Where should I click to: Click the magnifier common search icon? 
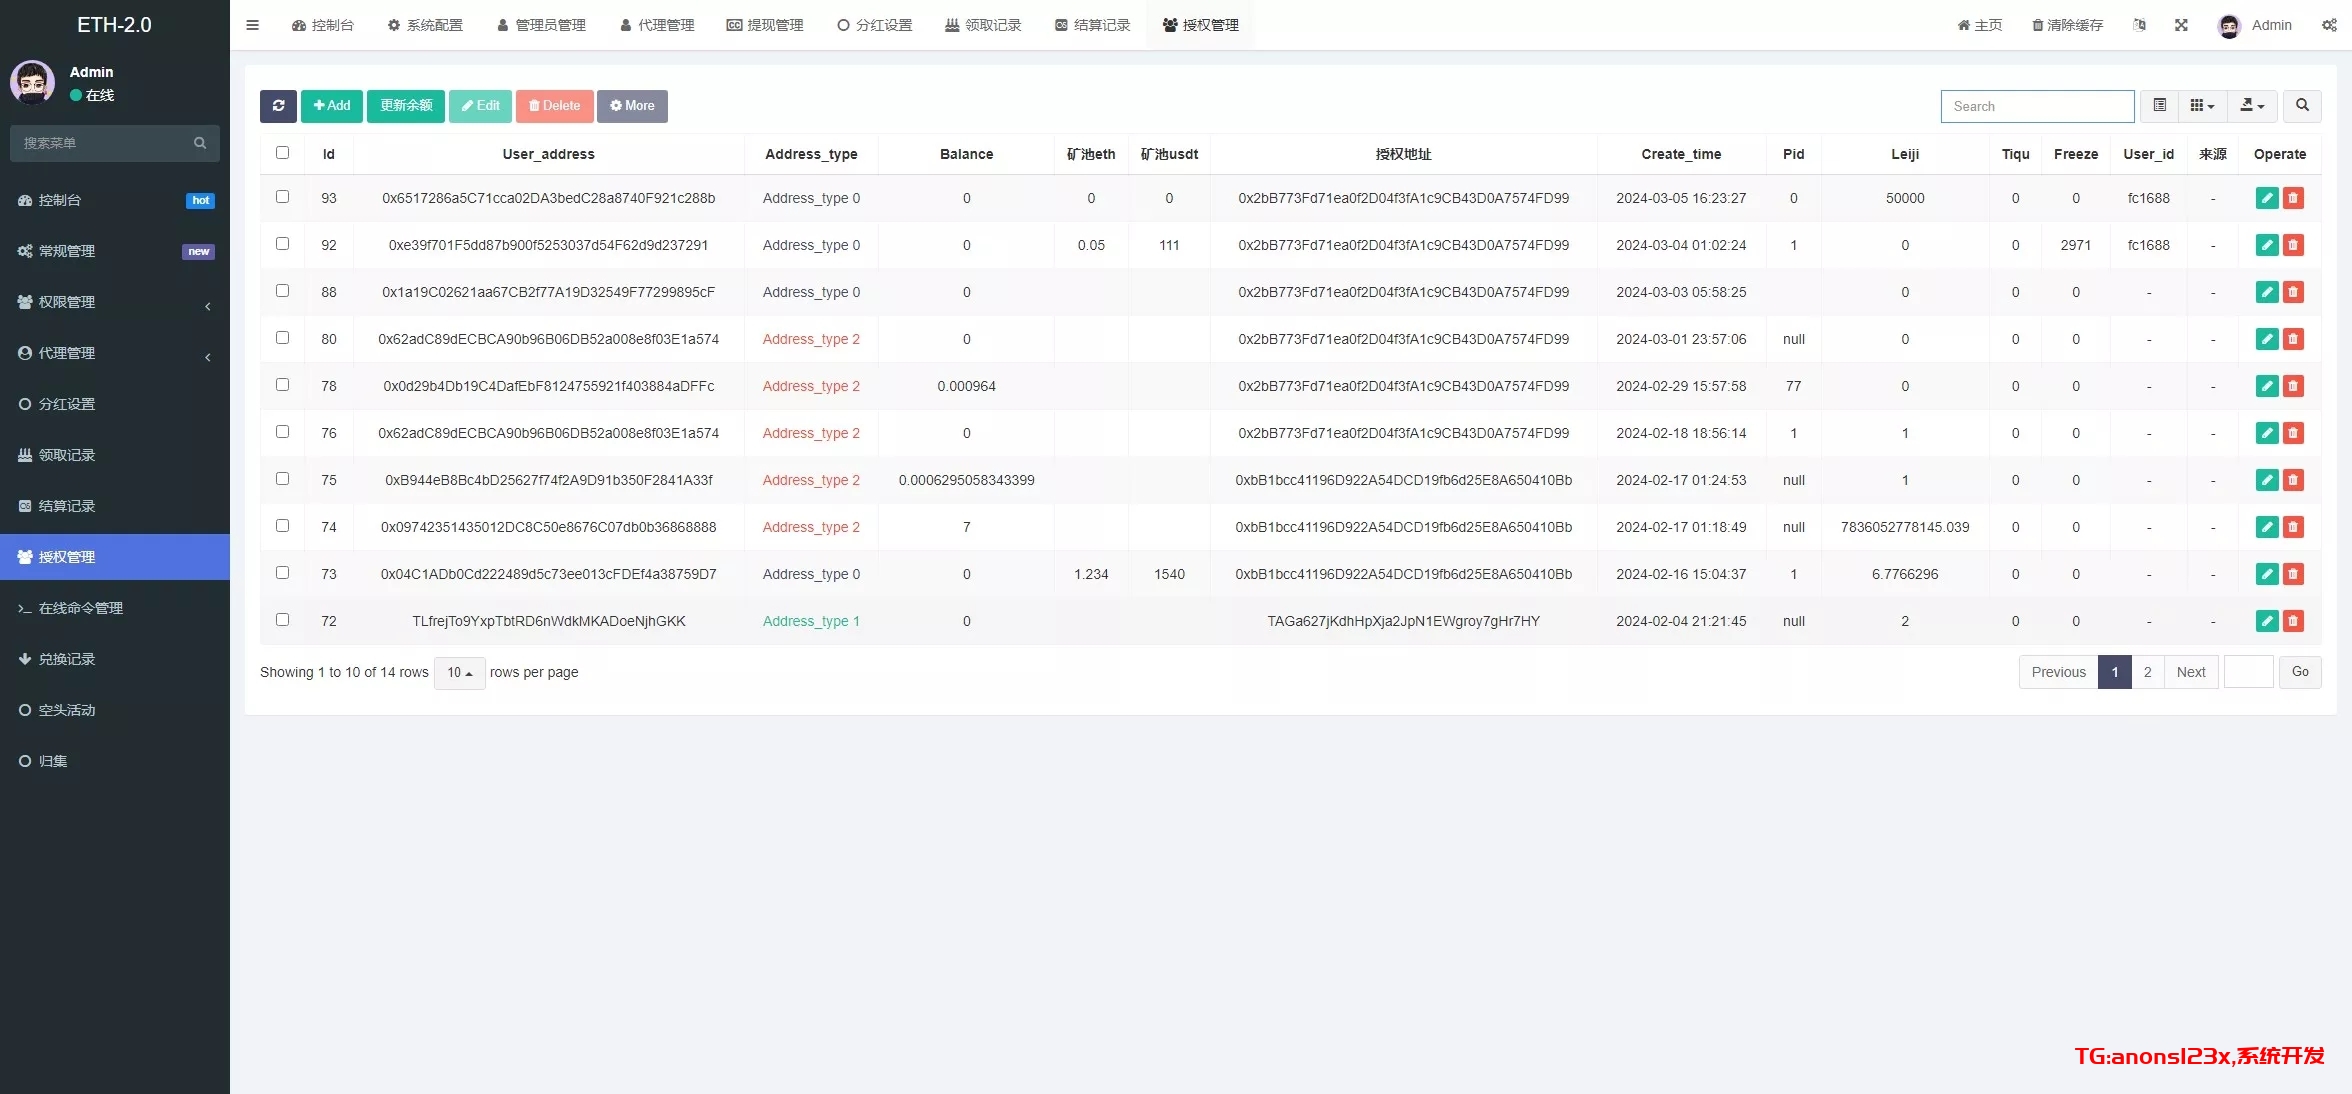(x=2301, y=106)
